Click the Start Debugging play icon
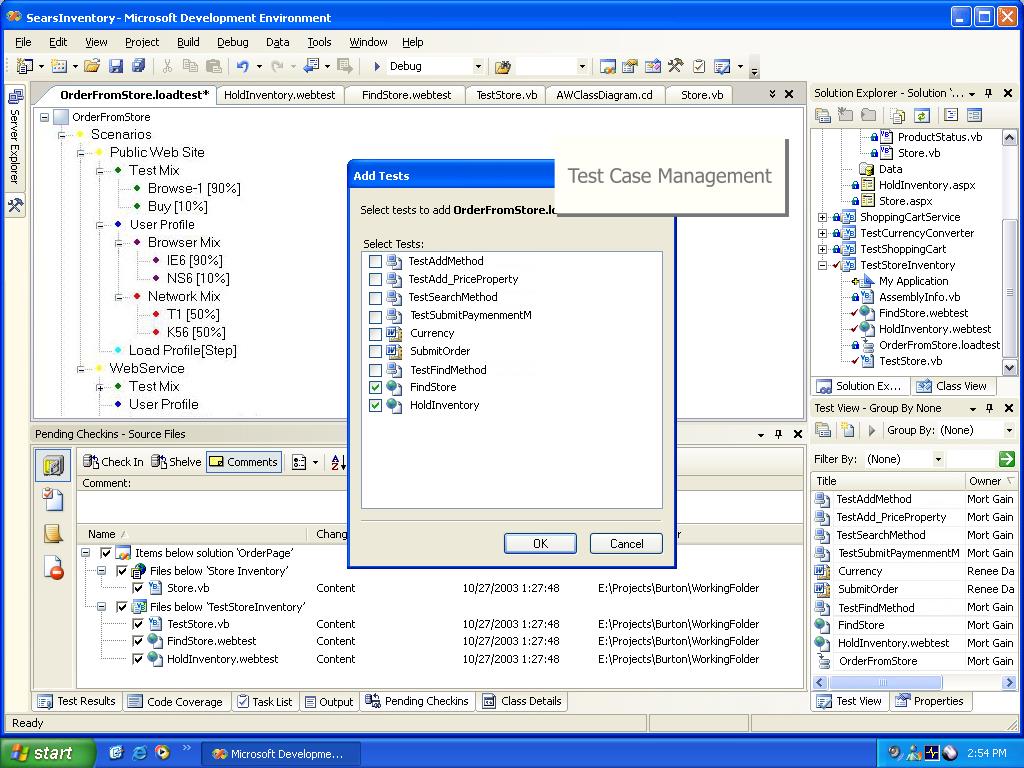 click(x=377, y=66)
